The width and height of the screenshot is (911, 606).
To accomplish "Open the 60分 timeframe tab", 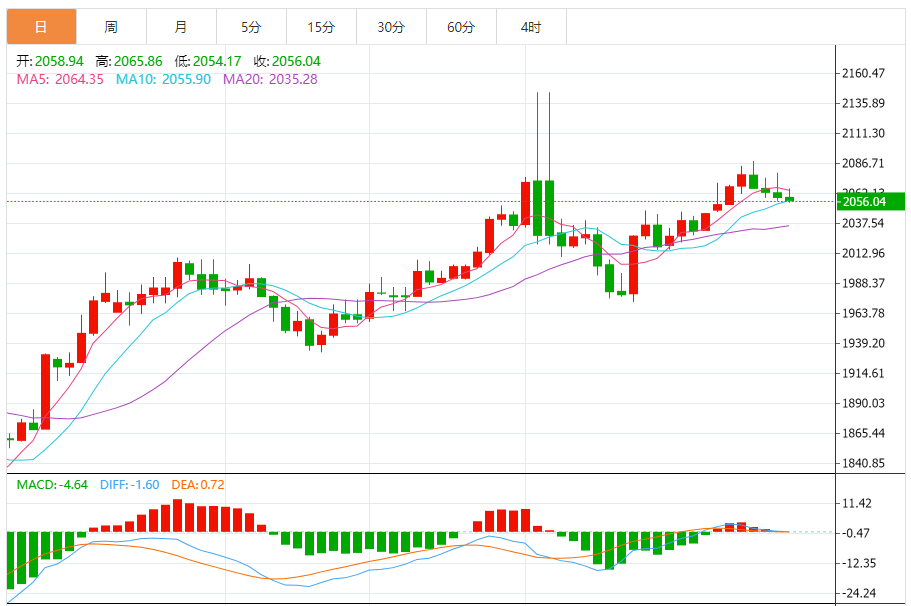I will click(461, 27).
